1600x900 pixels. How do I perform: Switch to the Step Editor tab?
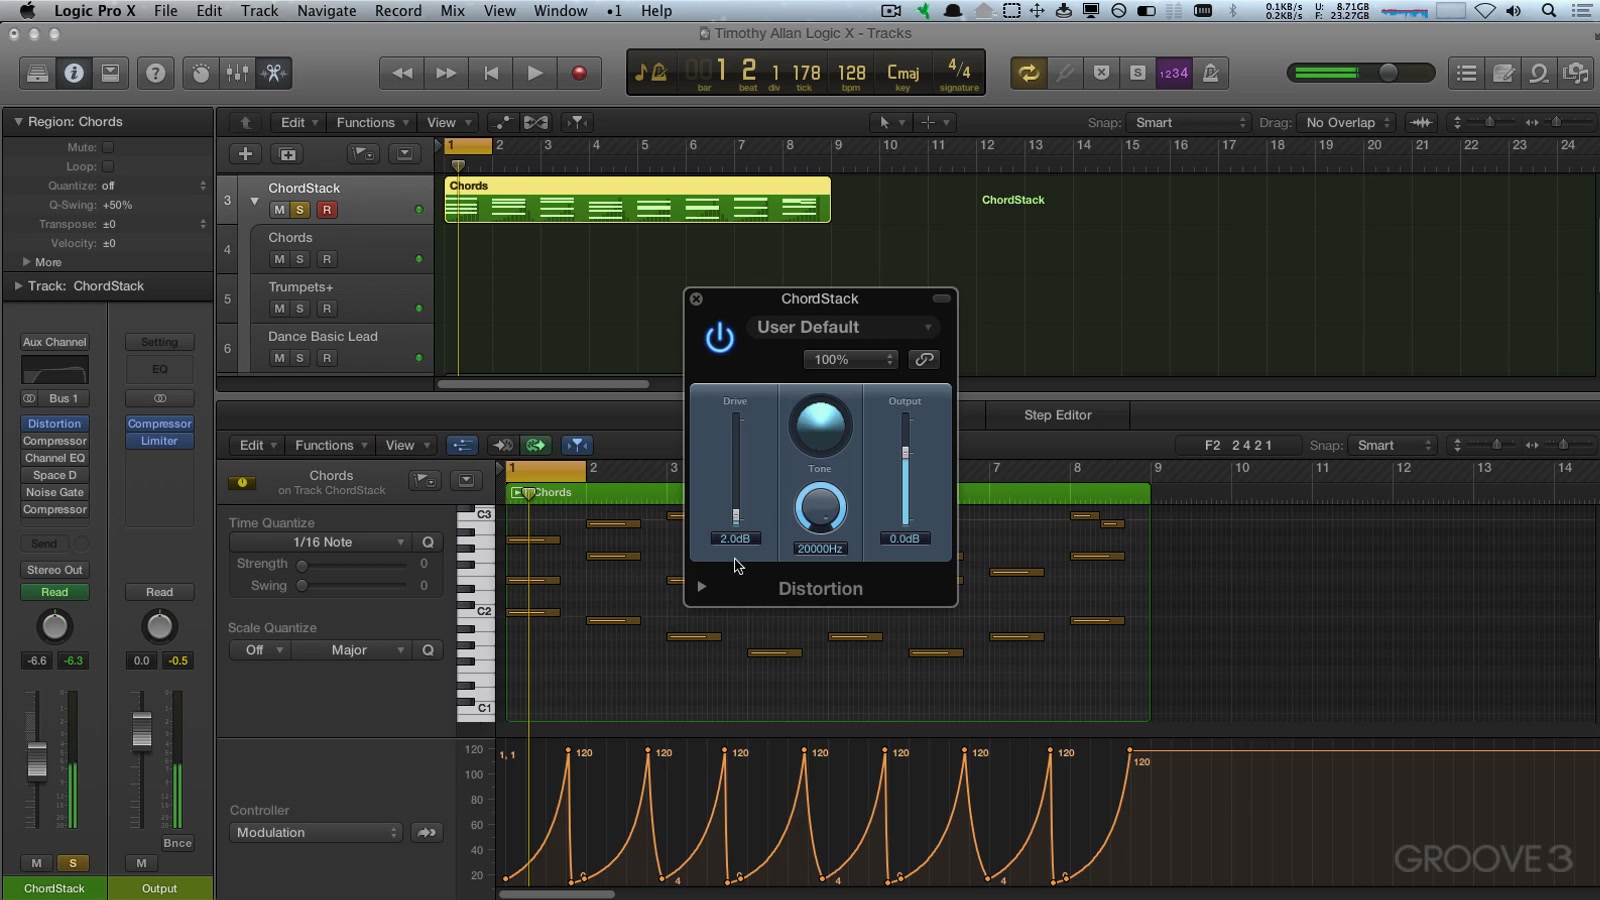pyautogui.click(x=1058, y=415)
